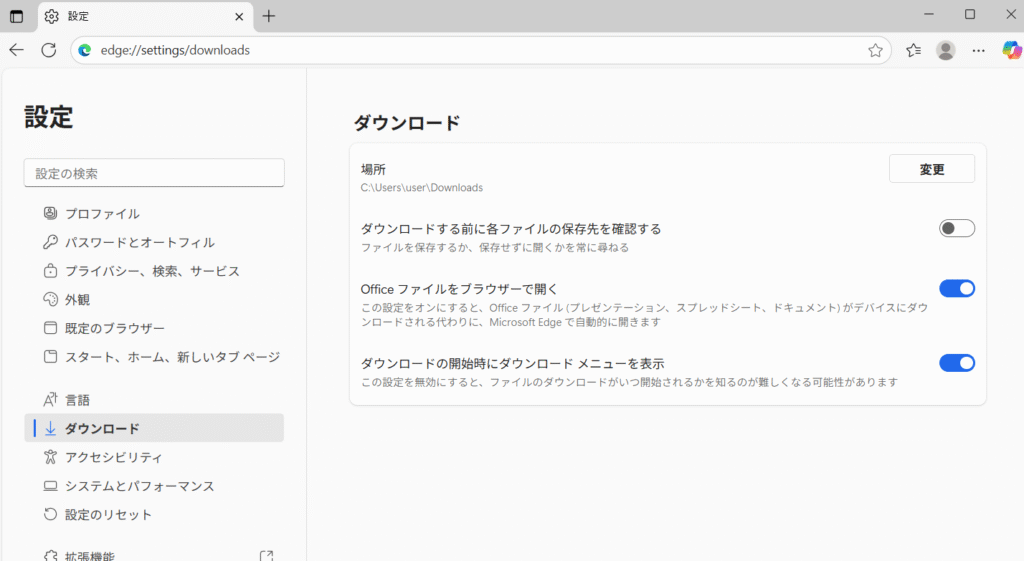Open 既定のブラウザー settings

tap(154, 328)
